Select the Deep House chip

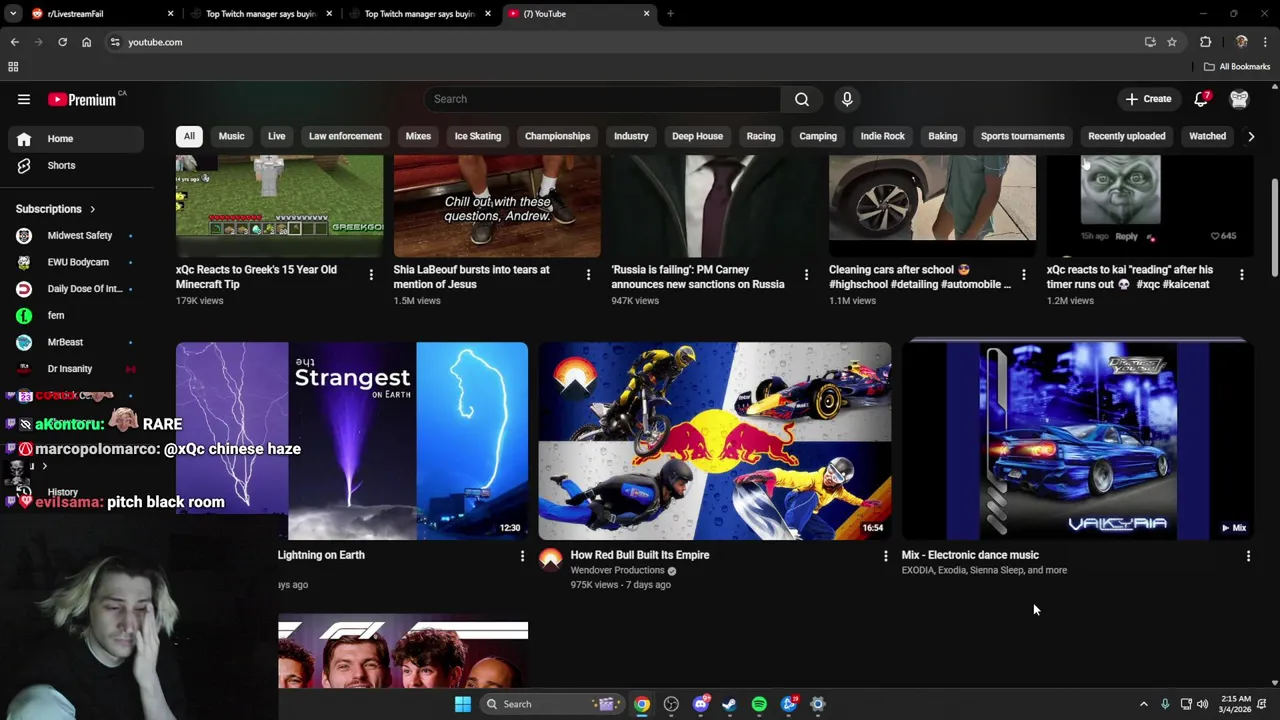point(697,136)
